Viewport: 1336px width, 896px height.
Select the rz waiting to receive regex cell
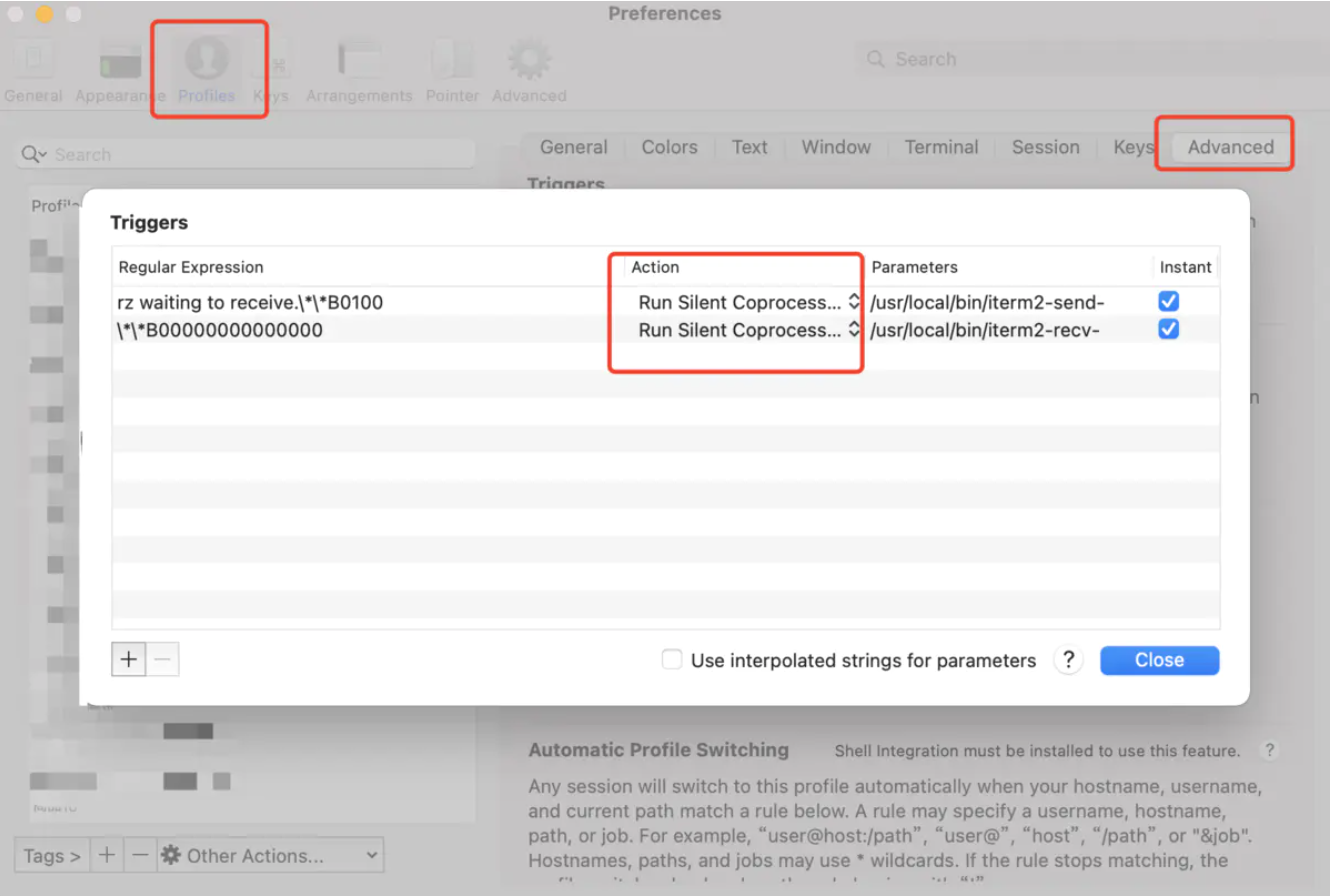pos(250,302)
